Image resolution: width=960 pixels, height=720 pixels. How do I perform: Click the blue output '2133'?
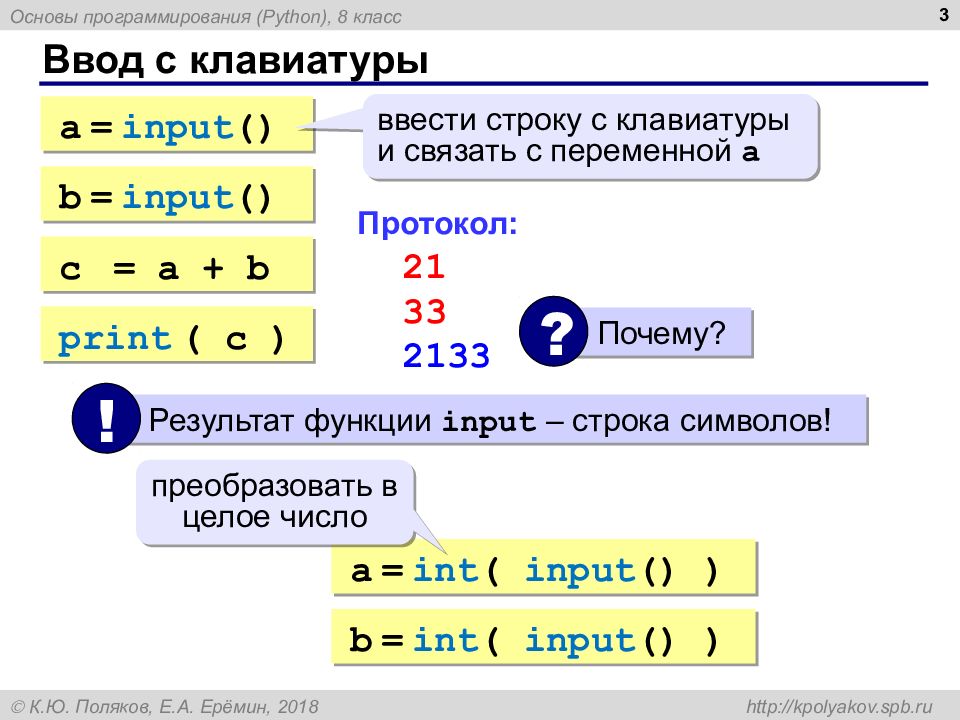(446, 356)
